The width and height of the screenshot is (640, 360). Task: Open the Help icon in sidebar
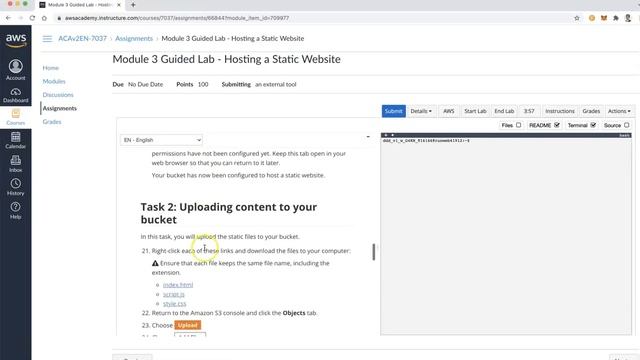point(16,211)
